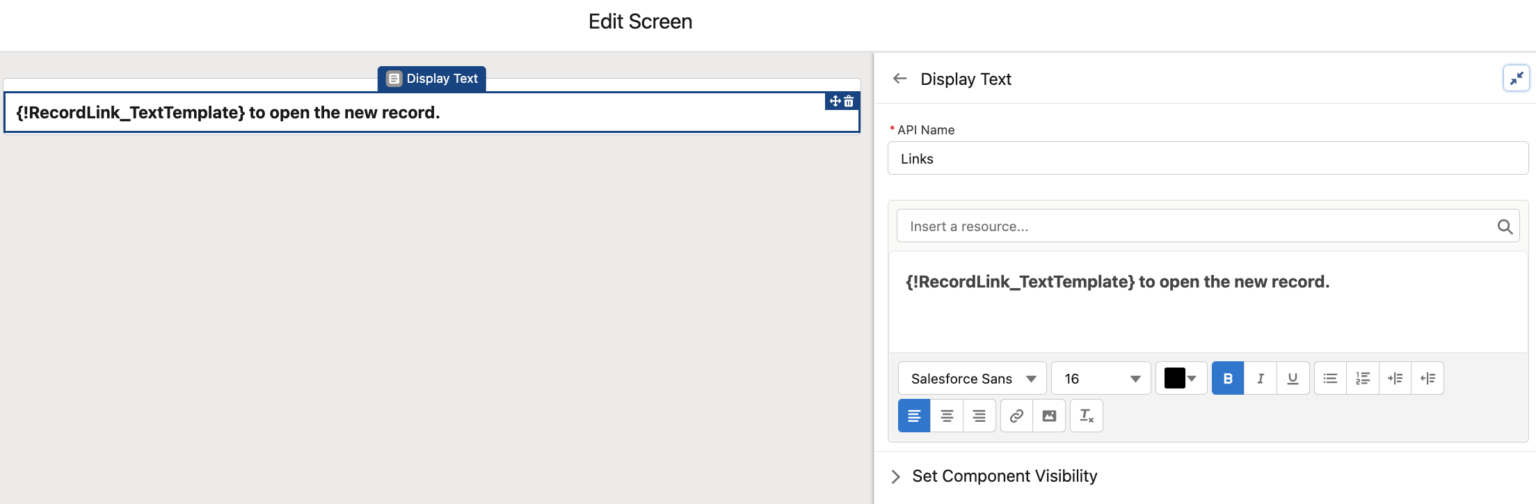Expand the Set Component Visibility section
This screenshot has width=1536, height=504.
coord(1003,476)
